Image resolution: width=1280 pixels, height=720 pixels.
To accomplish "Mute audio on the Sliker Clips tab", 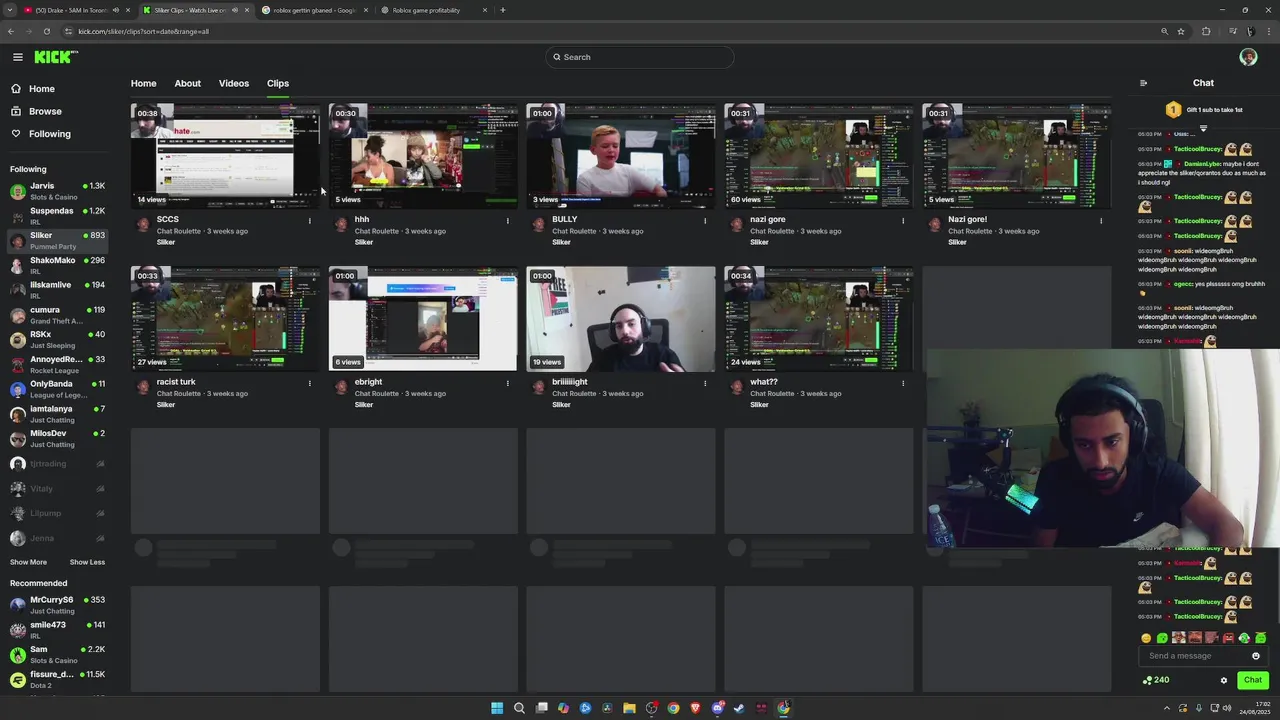I will (x=235, y=10).
